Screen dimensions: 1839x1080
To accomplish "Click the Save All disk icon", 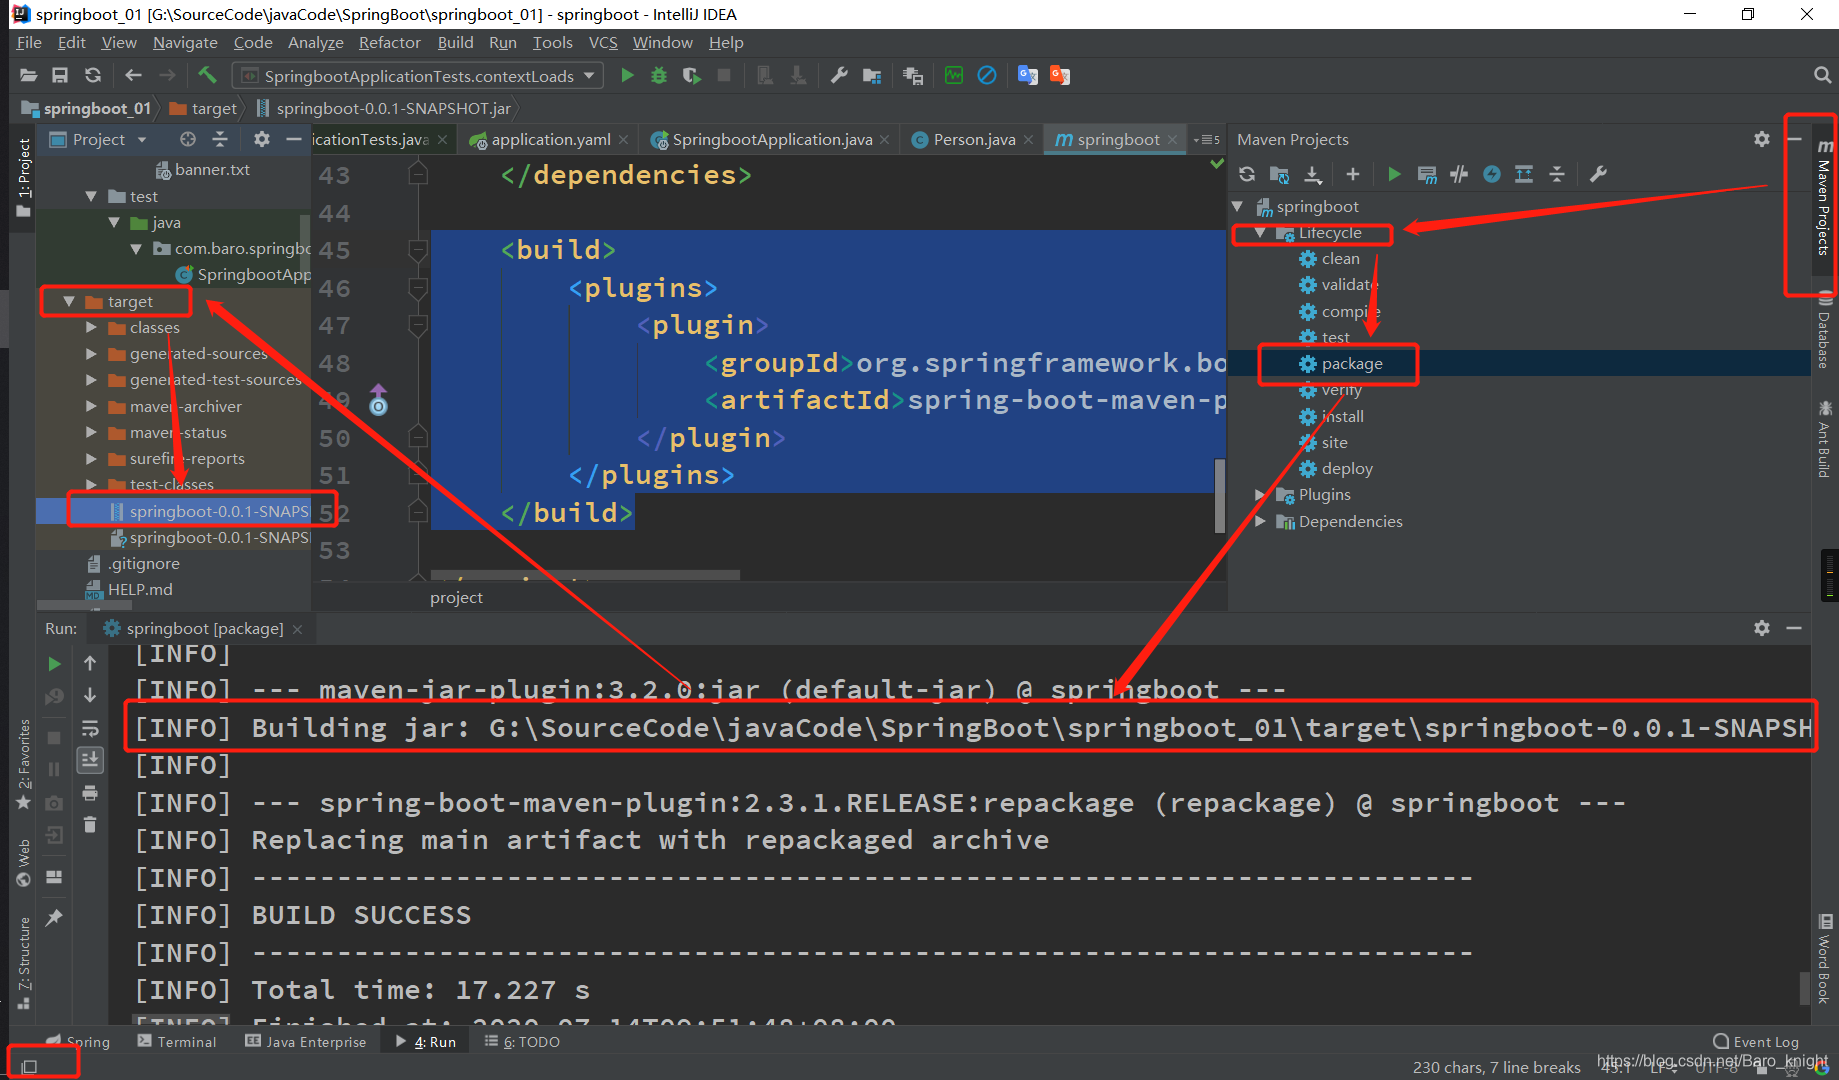I will 60,75.
